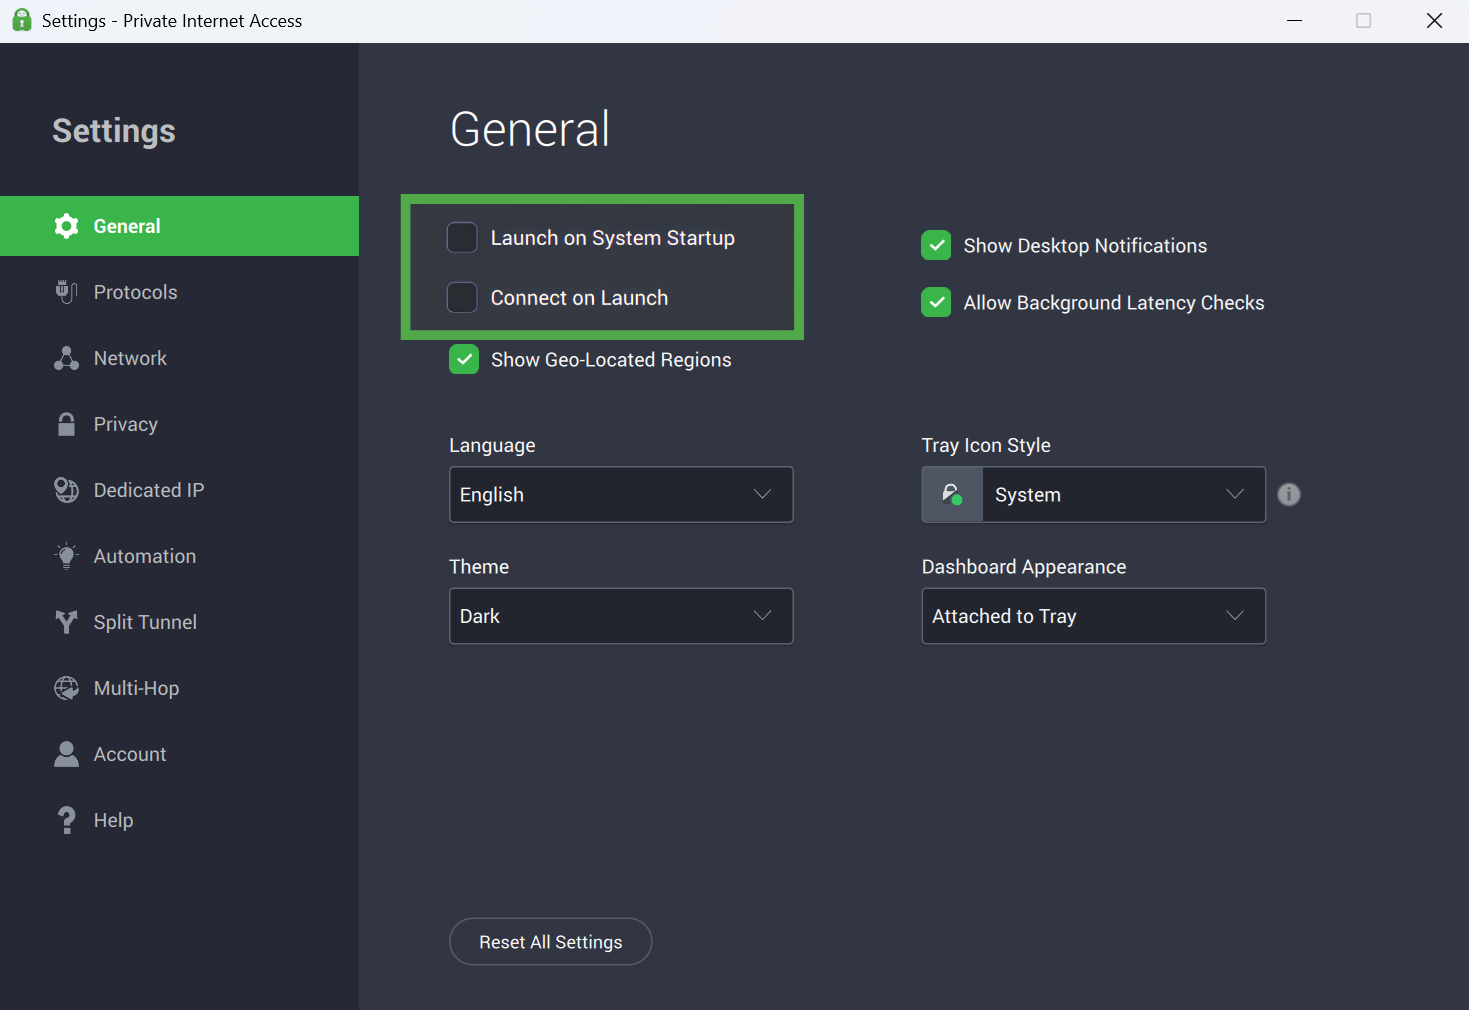This screenshot has height=1010, width=1469.
Task: Enable Connect on Launch checkbox
Action: click(x=462, y=298)
